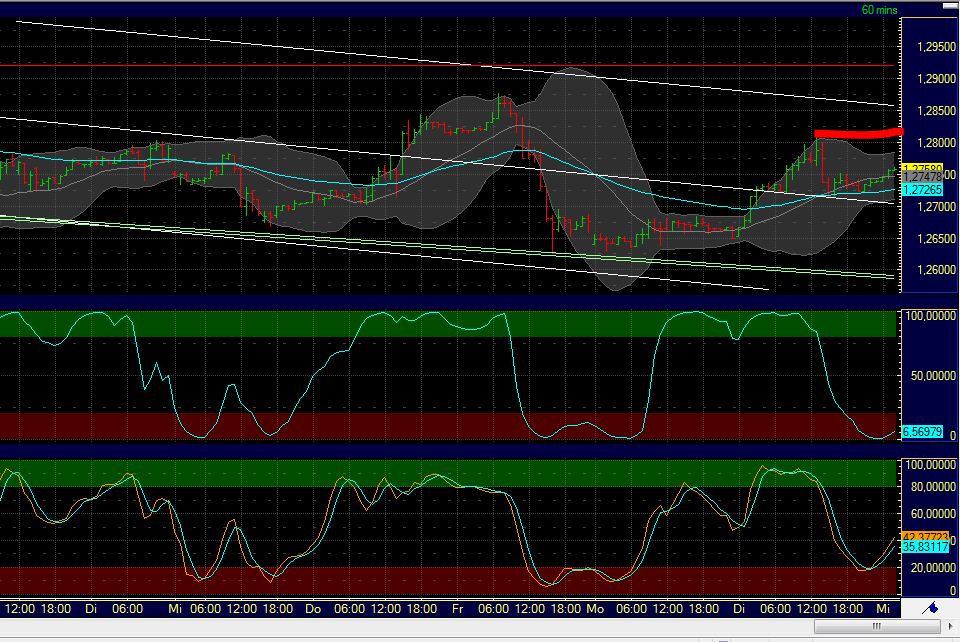Click the white 1.27478 price label
Viewport: 960px width, 642px height.
pyautogui.click(x=922, y=175)
